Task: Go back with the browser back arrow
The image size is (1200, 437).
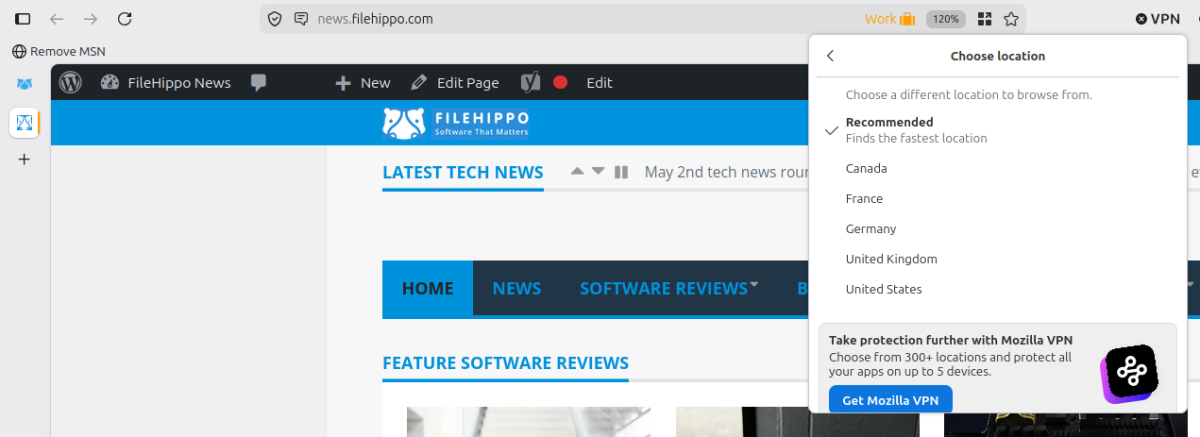Action: point(57,19)
